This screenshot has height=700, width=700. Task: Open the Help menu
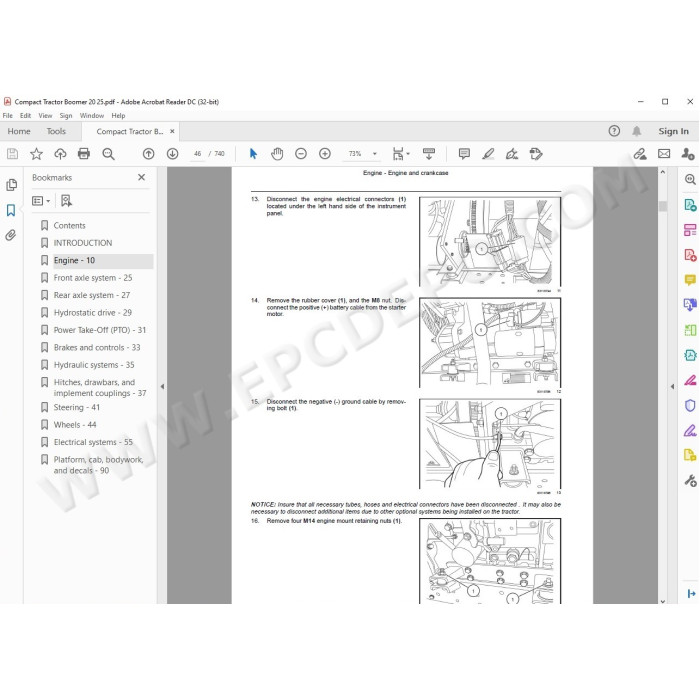point(118,116)
